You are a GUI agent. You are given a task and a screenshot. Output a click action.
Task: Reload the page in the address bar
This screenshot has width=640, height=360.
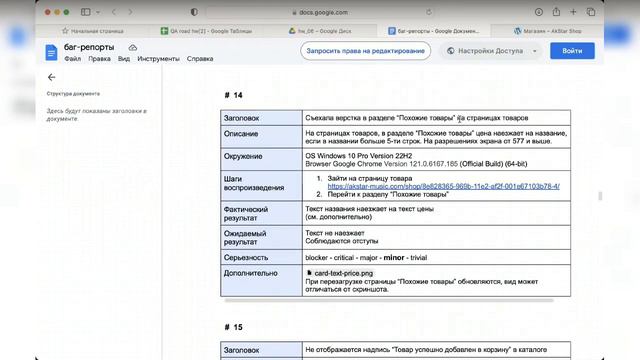429,12
